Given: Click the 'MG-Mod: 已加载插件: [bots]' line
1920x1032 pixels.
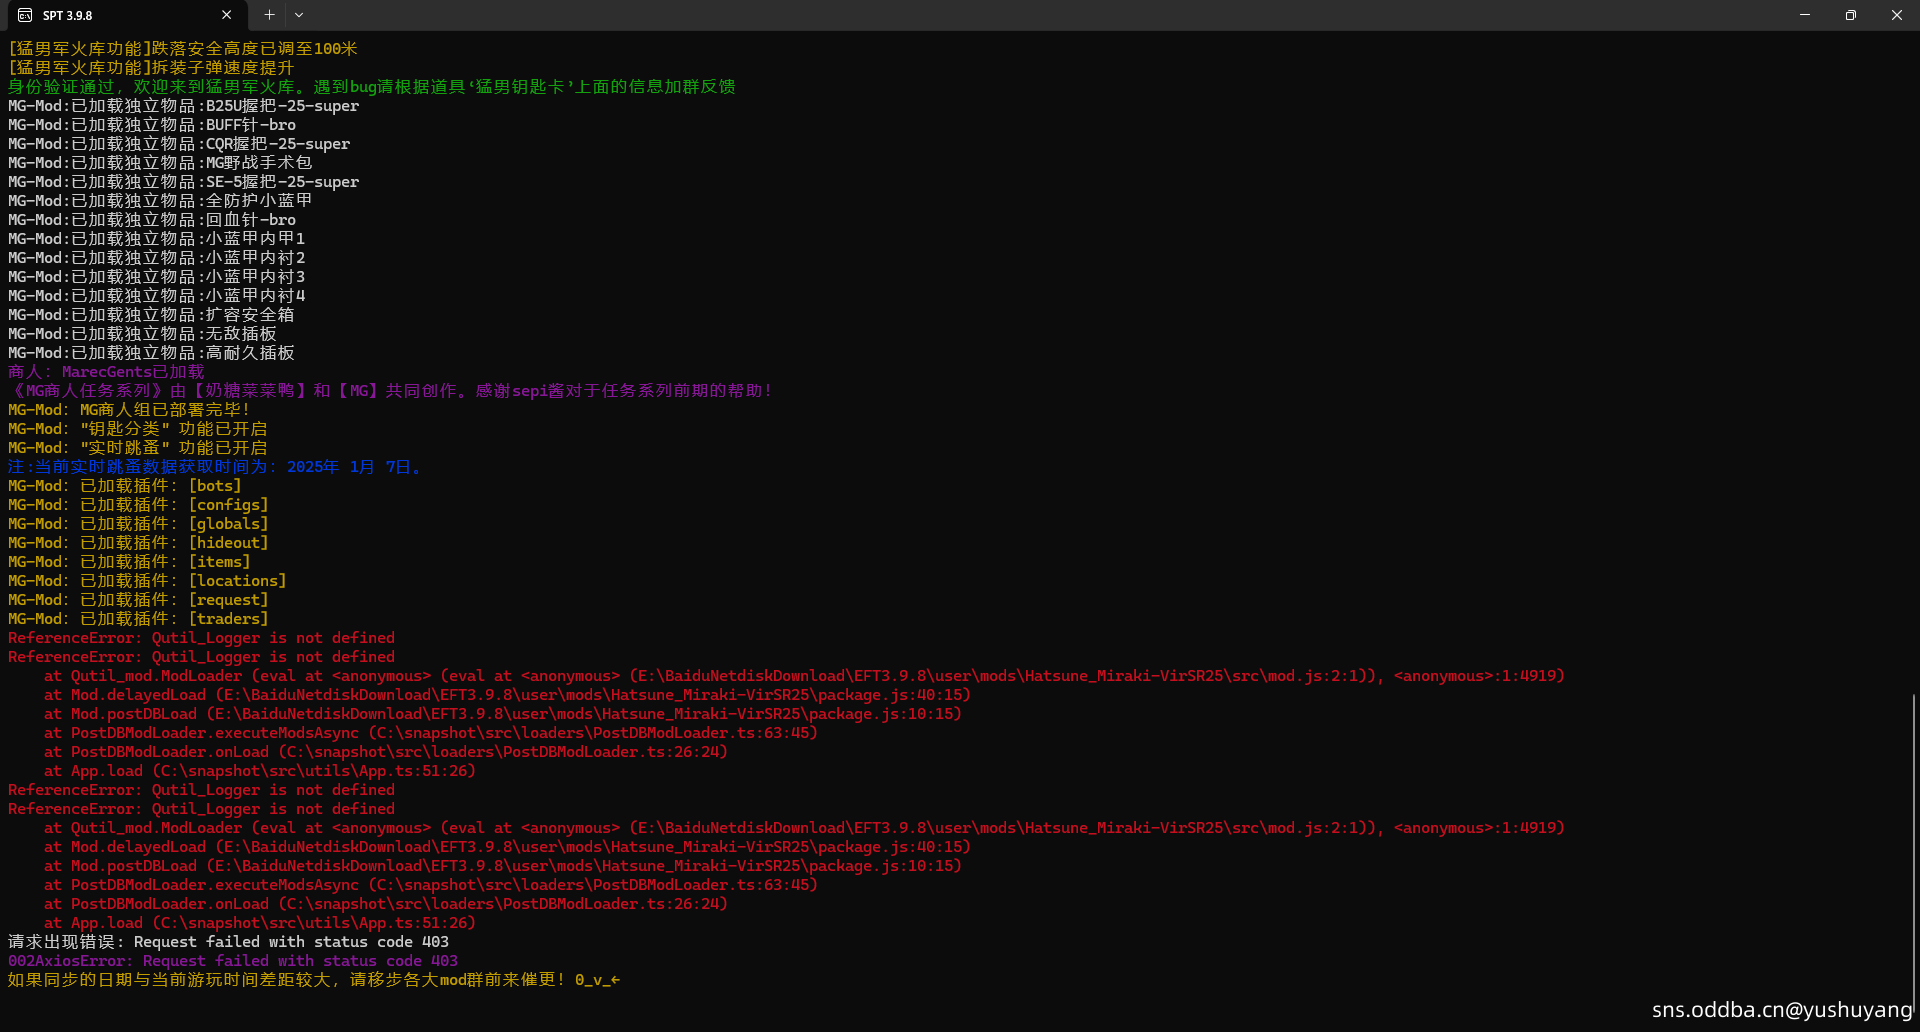Looking at the screenshot, I should [x=125, y=486].
